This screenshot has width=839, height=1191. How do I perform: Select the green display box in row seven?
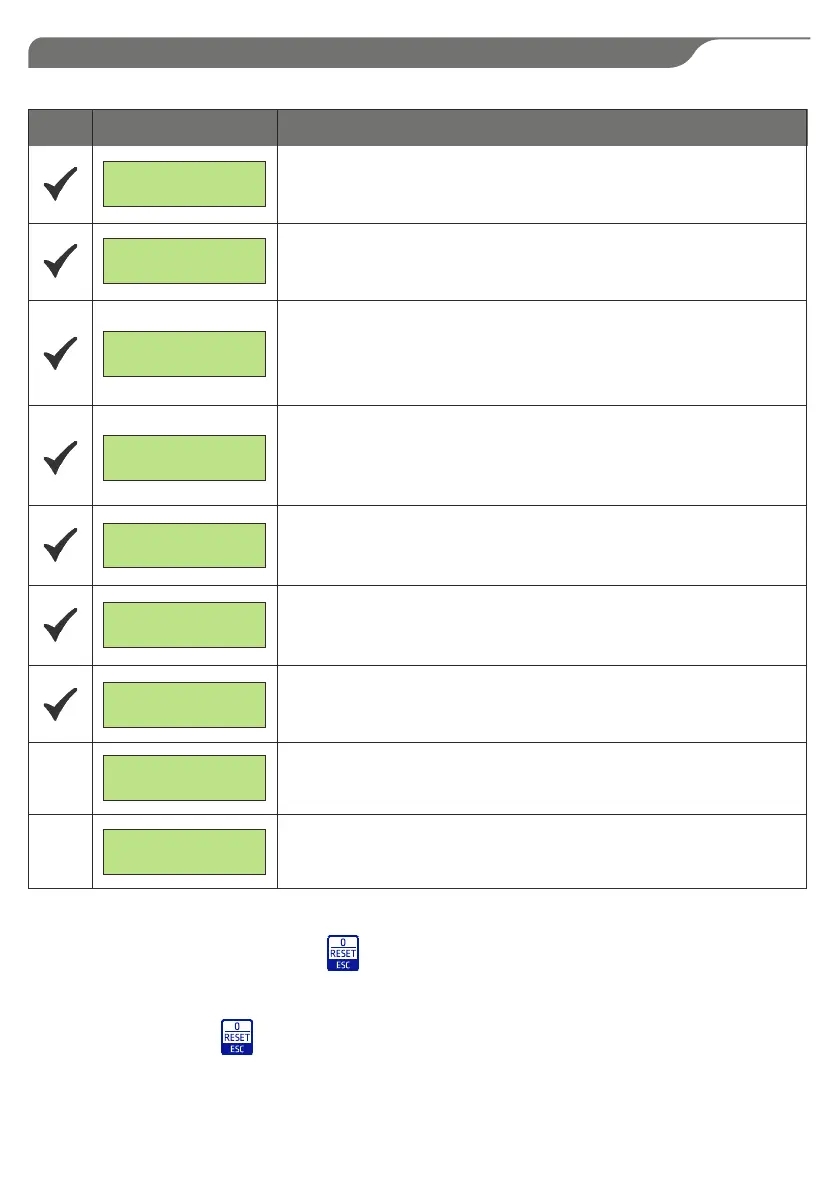coord(185,705)
